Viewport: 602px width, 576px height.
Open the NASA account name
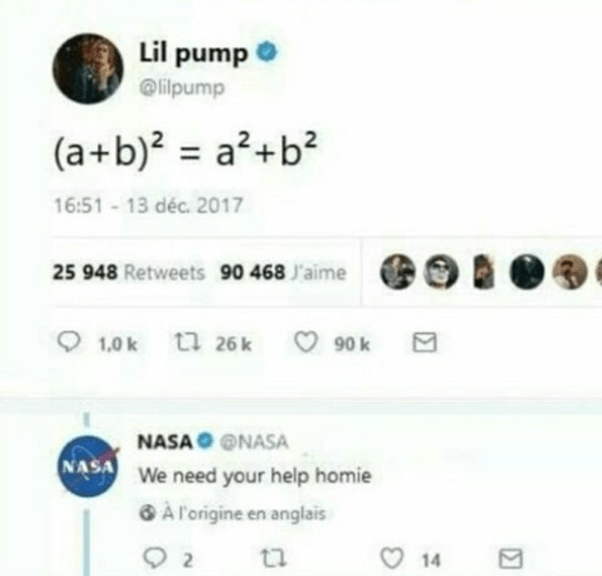coord(165,442)
